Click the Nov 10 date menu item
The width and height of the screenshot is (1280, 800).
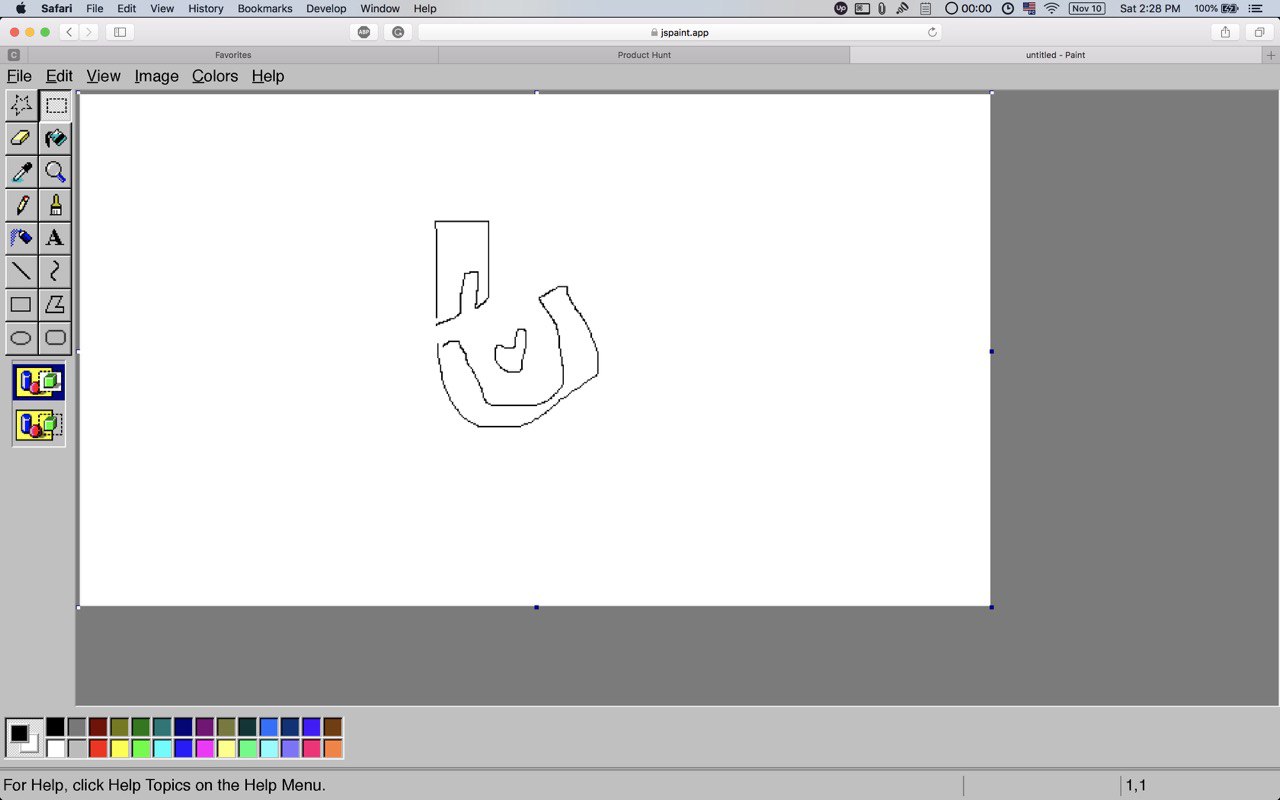pos(1086,8)
